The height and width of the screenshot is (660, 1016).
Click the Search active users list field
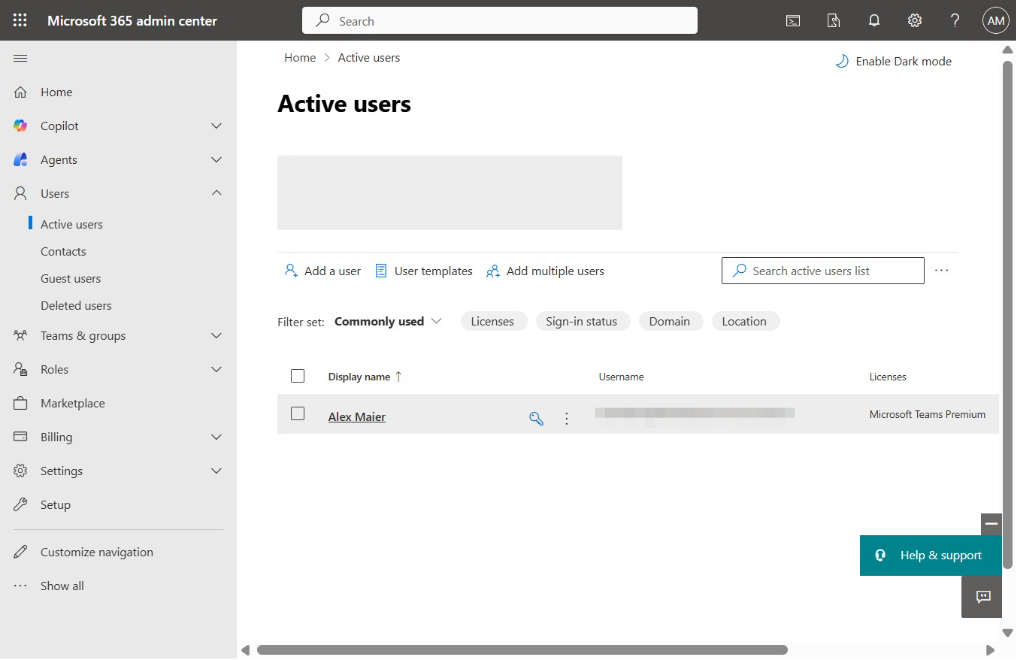[823, 271]
